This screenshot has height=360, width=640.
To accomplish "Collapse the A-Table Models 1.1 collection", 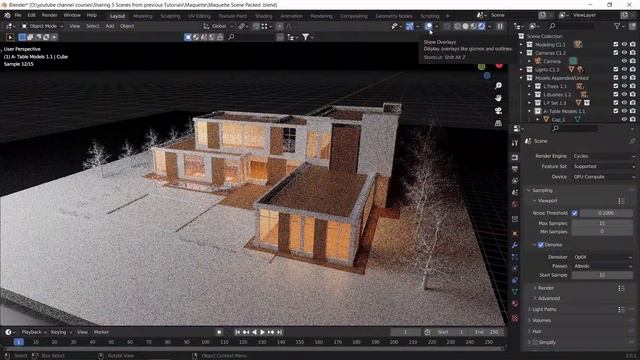I will [x=529, y=111].
